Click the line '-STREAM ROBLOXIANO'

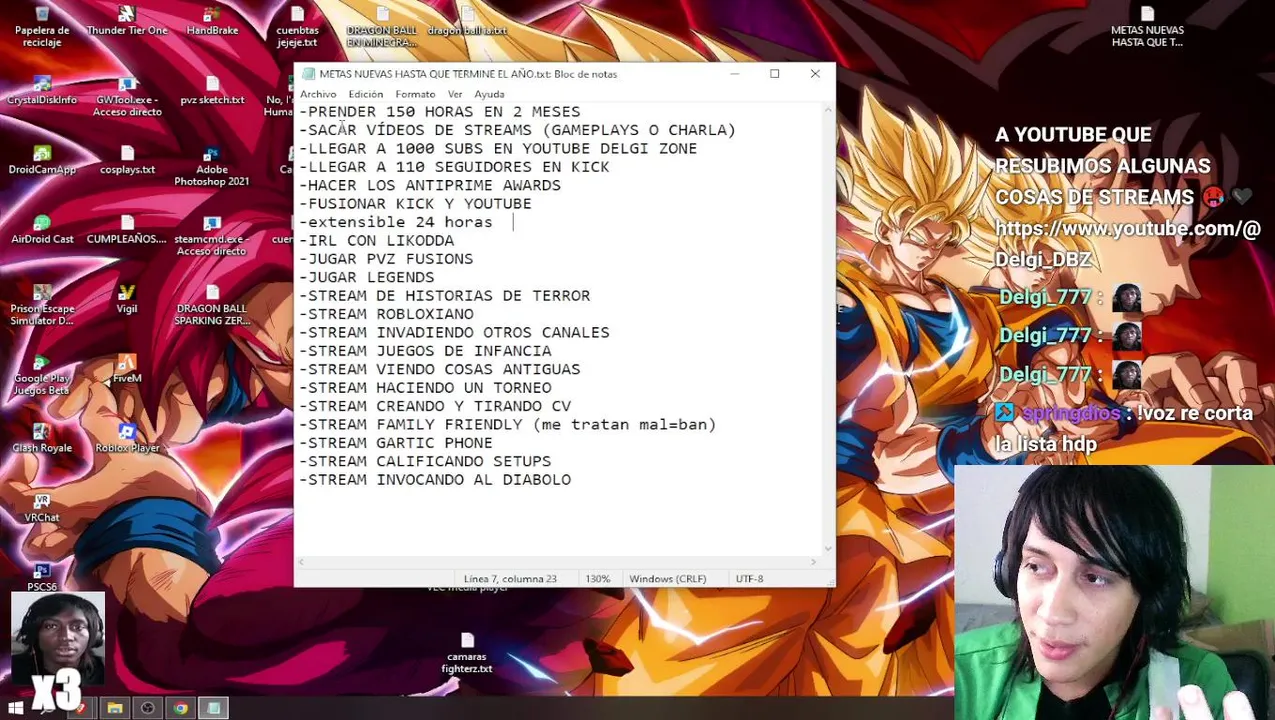[x=386, y=314]
